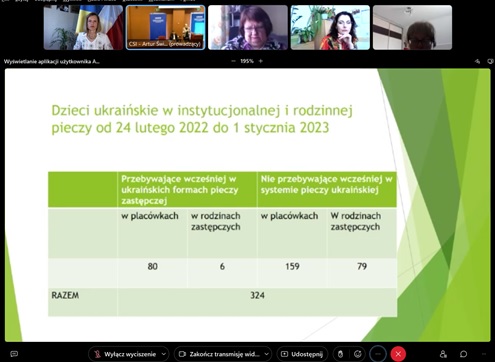This screenshot has width=495, height=362.
Task: Leave the meeting with red X button
Action: (x=398, y=354)
